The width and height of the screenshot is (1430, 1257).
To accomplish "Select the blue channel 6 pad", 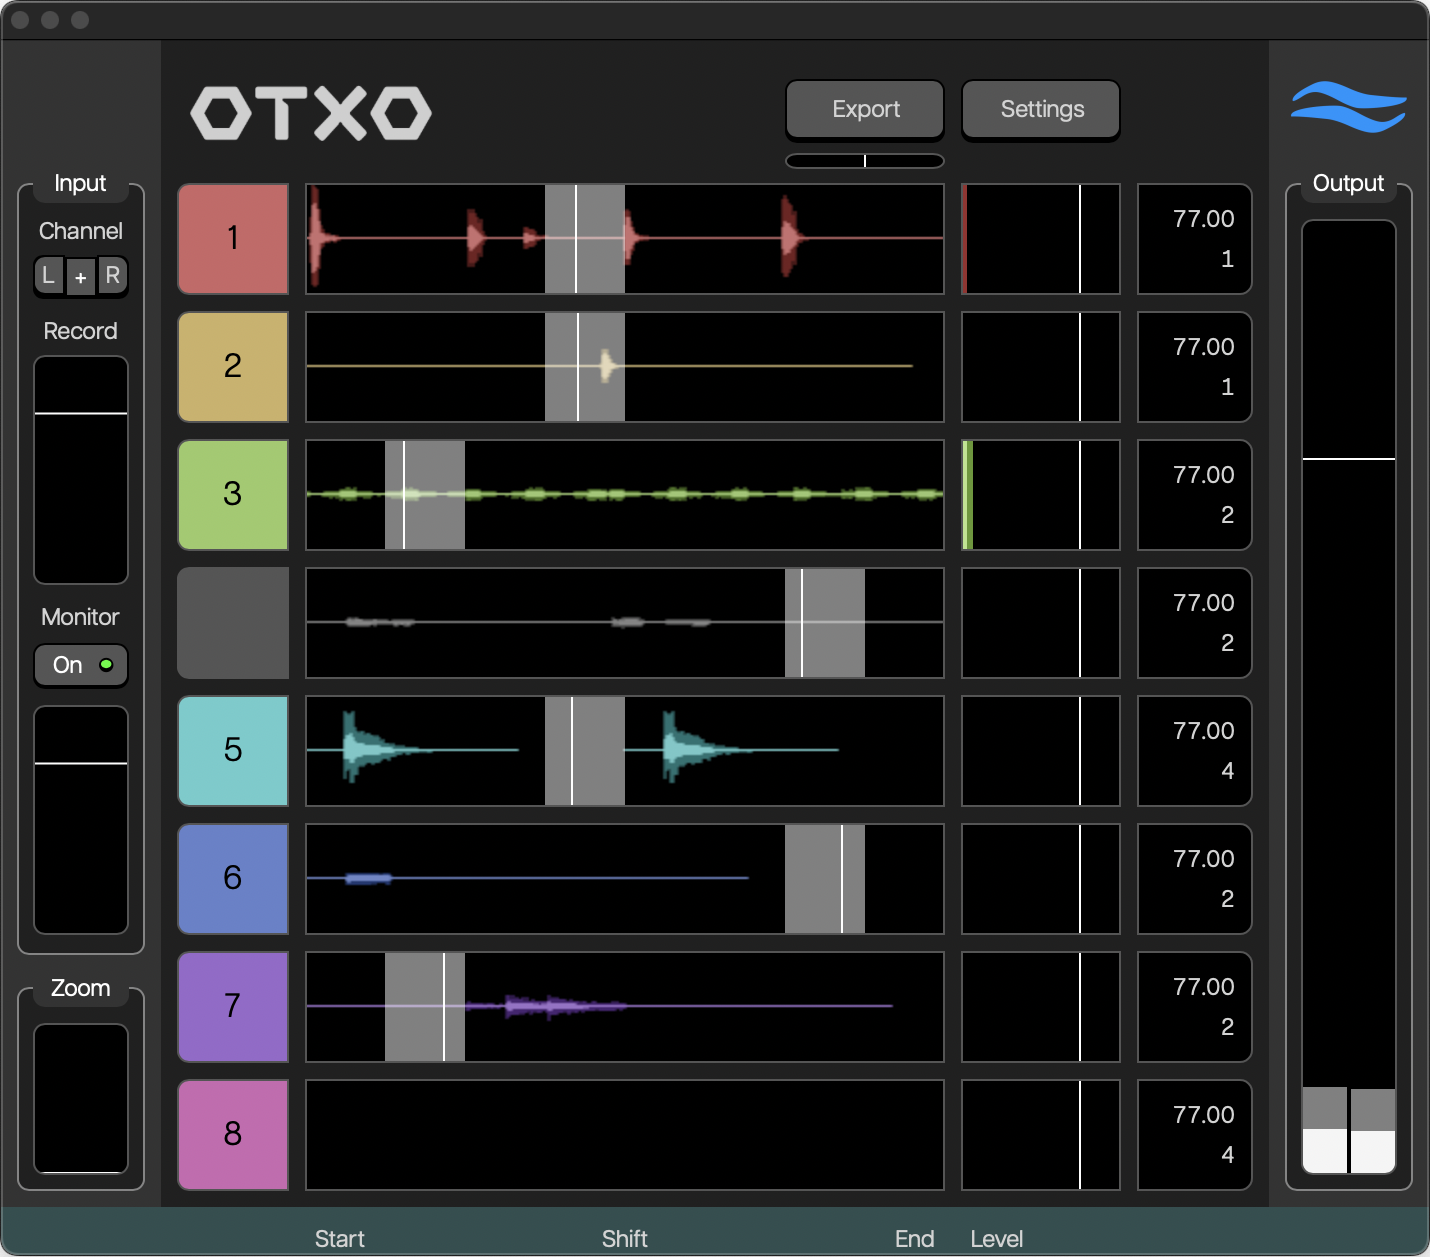I will 232,879.
